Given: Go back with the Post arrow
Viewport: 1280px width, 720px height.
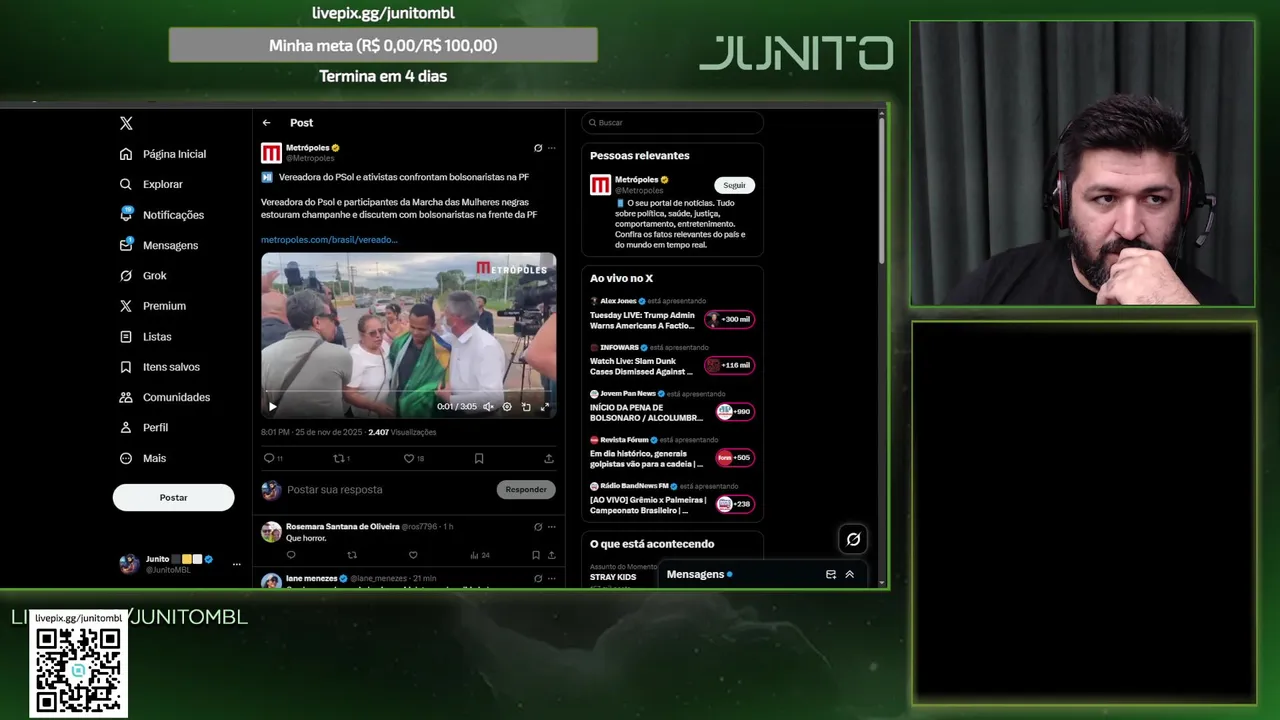Looking at the screenshot, I should pyautogui.click(x=267, y=123).
